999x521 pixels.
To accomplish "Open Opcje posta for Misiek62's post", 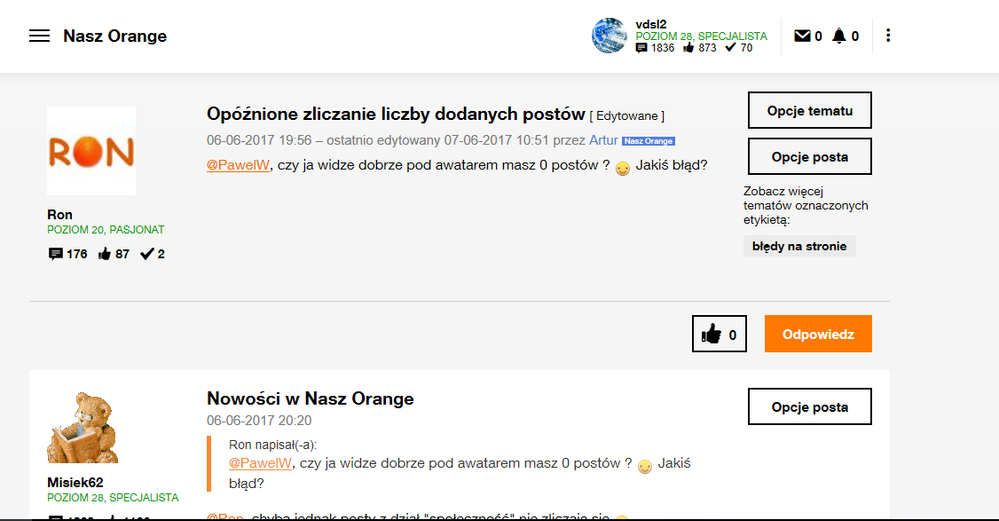I will [x=810, y=406].
